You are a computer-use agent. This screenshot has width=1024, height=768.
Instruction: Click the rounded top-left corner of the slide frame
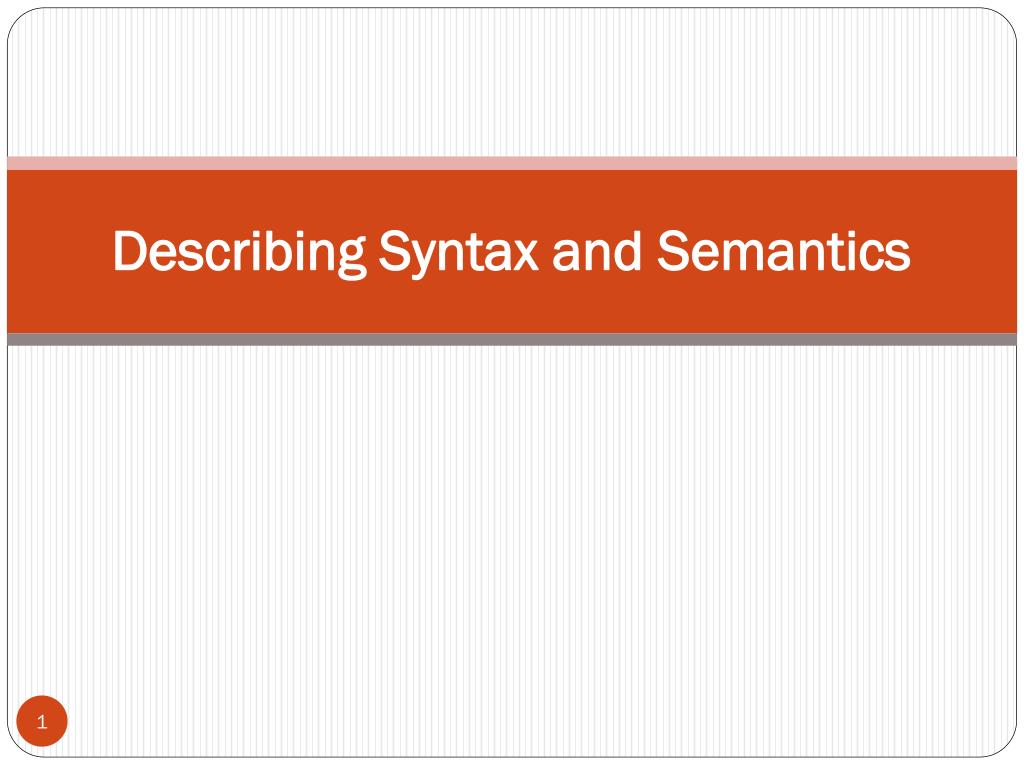(x=20, y=20)
